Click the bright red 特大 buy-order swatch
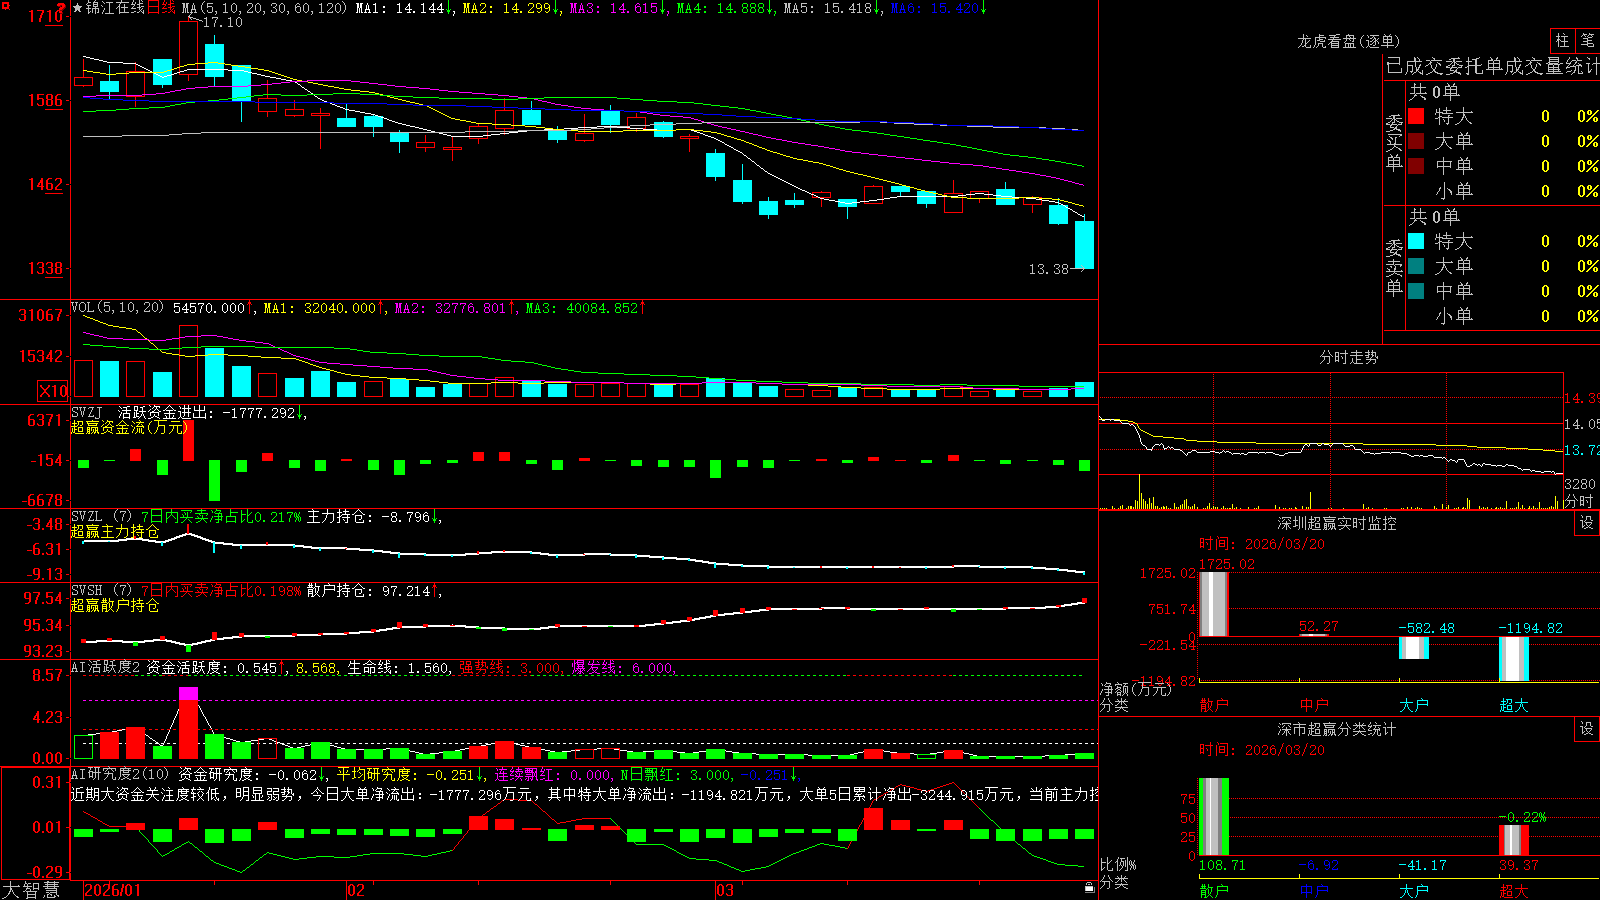 click(1416, 116)
